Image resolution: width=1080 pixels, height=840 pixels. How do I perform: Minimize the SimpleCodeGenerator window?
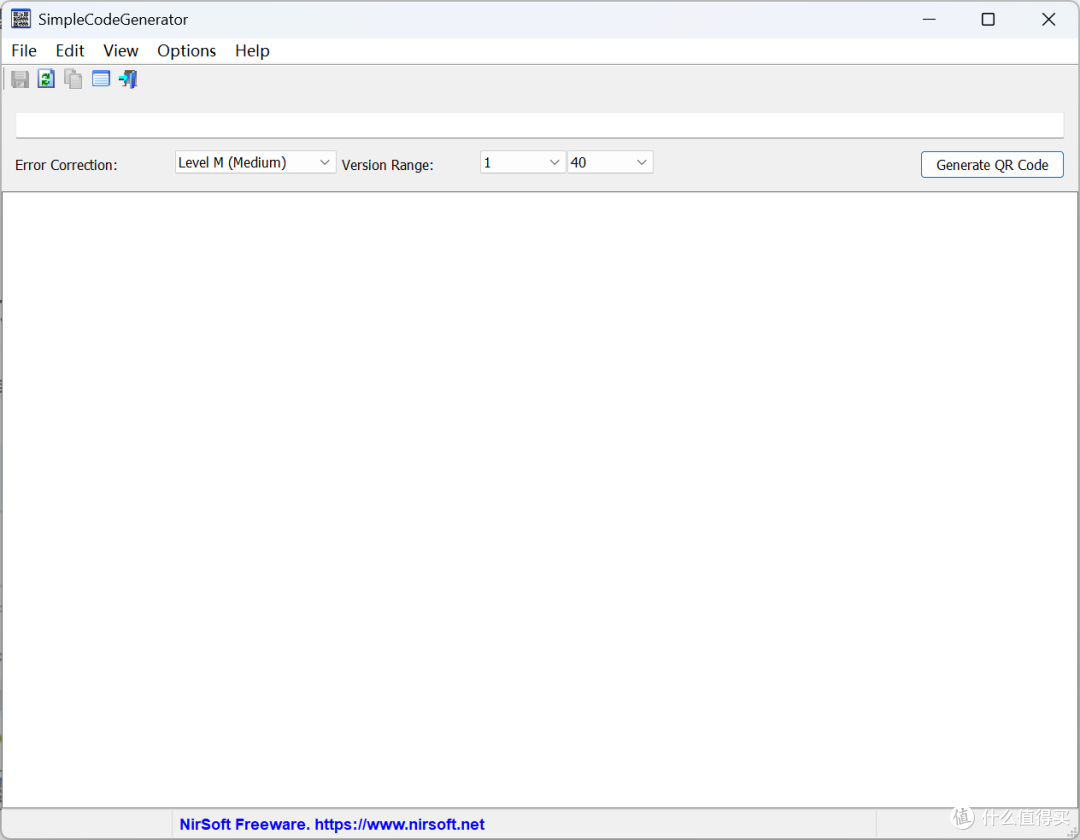coord(929,19)
